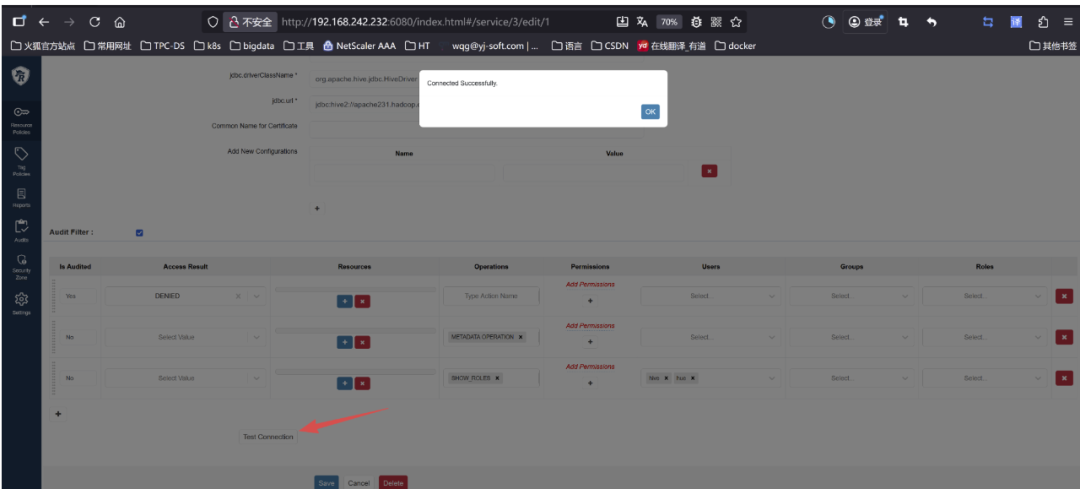Go forward in browser history

point(69,22)
